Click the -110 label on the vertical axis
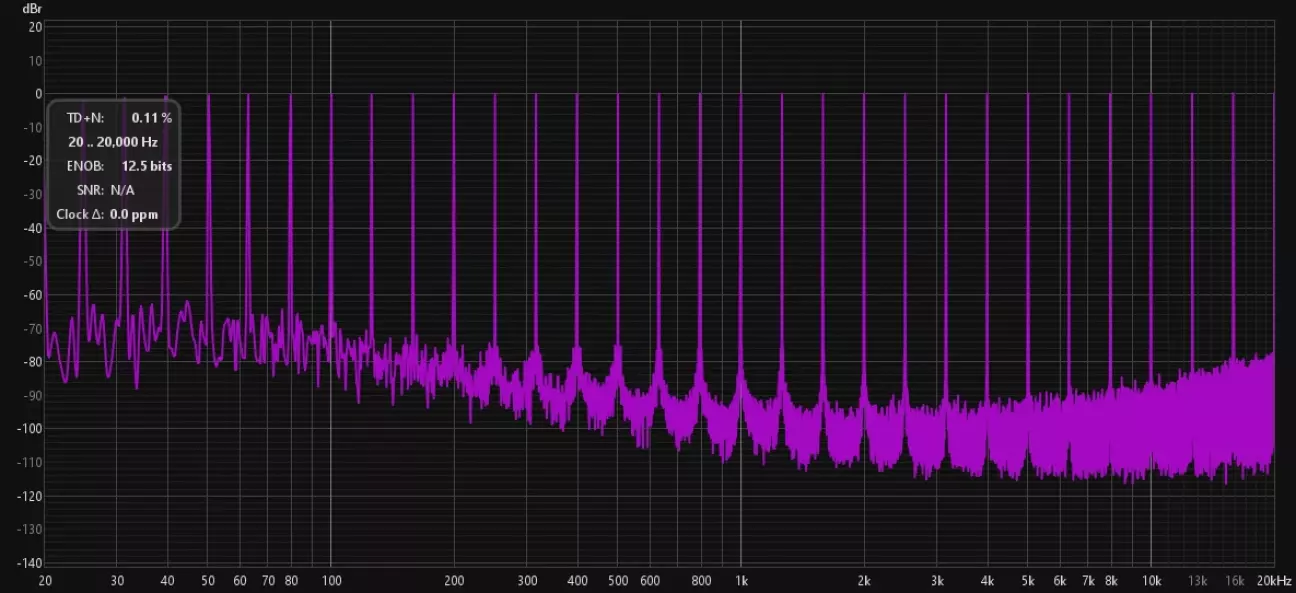The height and width of the screenshot is (593, 1296). coord(30,462)
